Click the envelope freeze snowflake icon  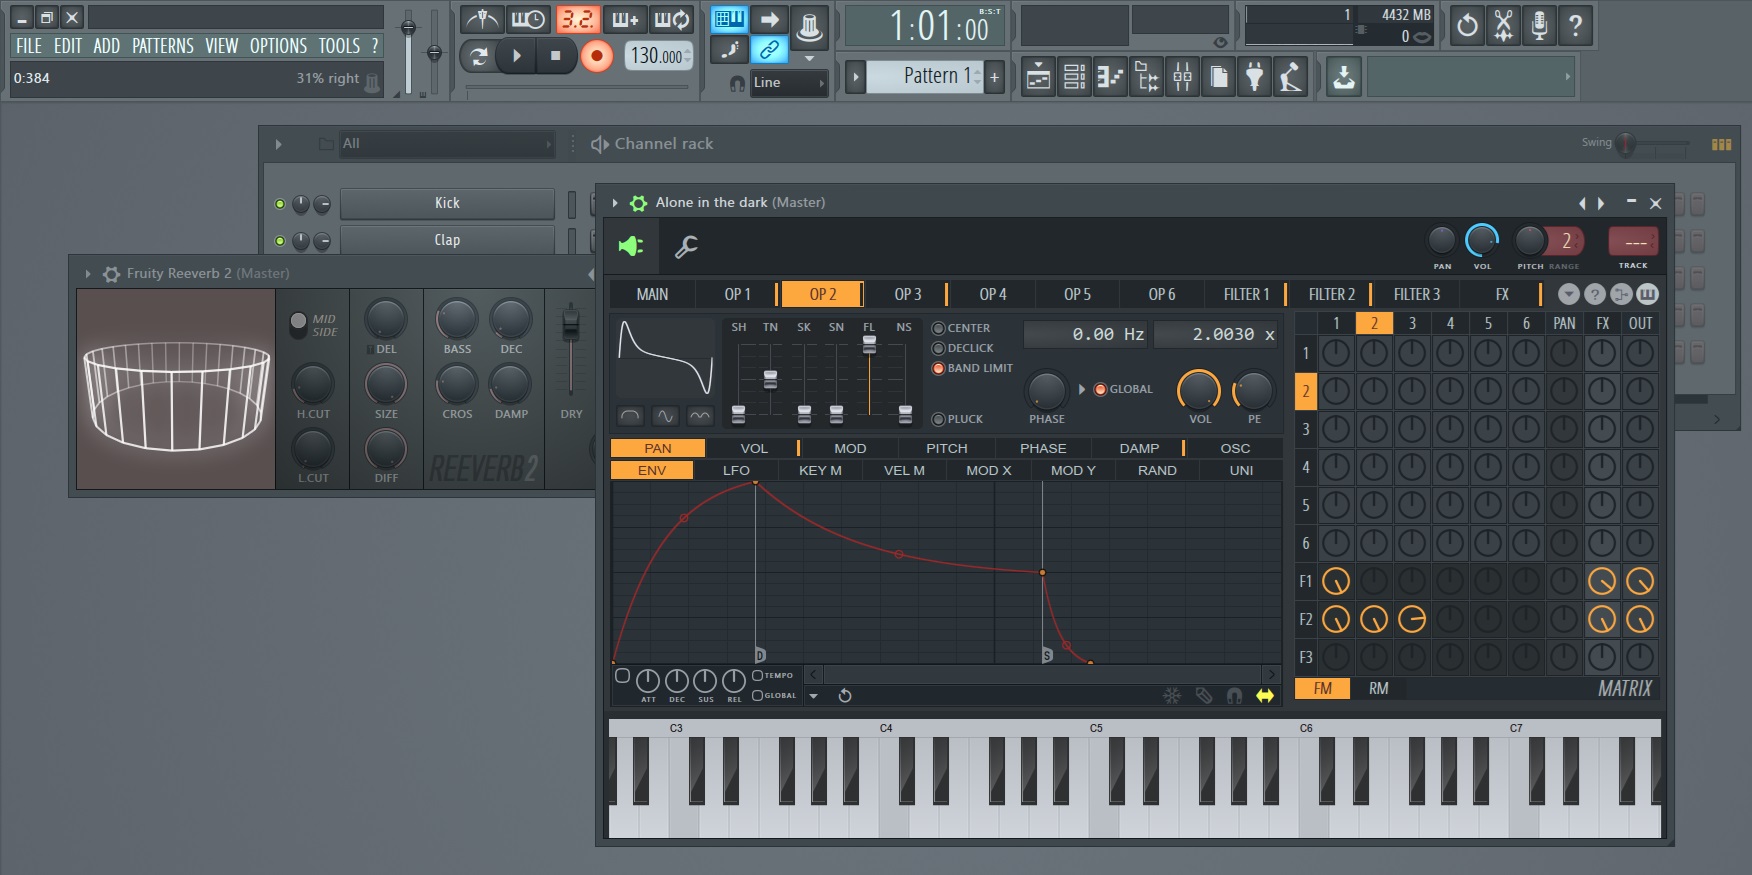coord(1172,695)
